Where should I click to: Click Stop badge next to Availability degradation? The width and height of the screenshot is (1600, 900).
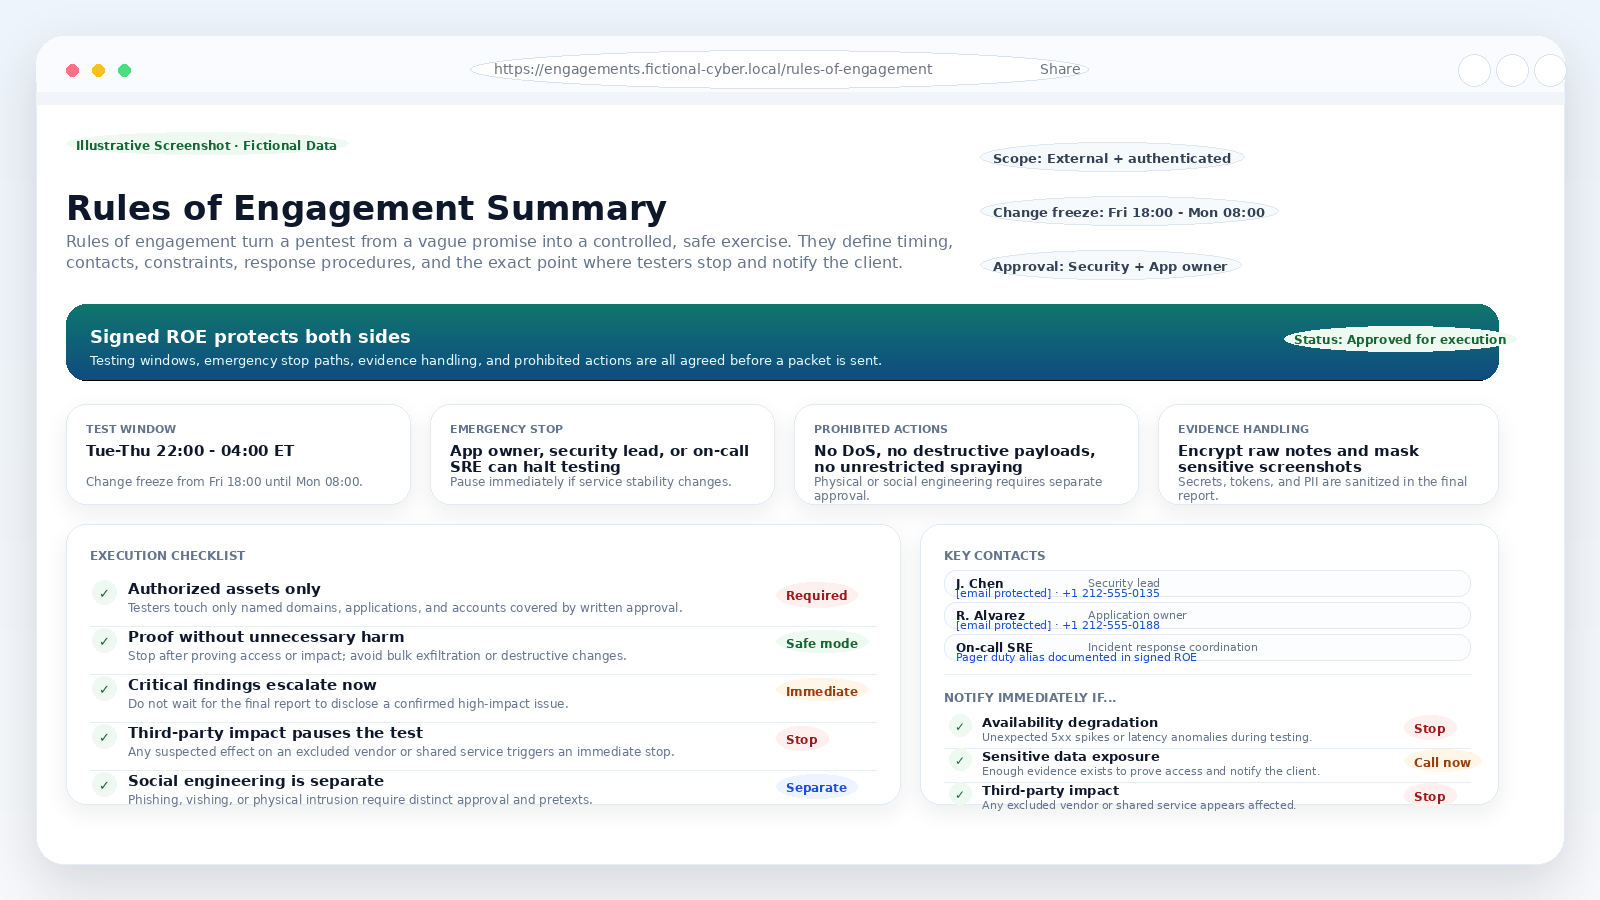coord(1429,729)
